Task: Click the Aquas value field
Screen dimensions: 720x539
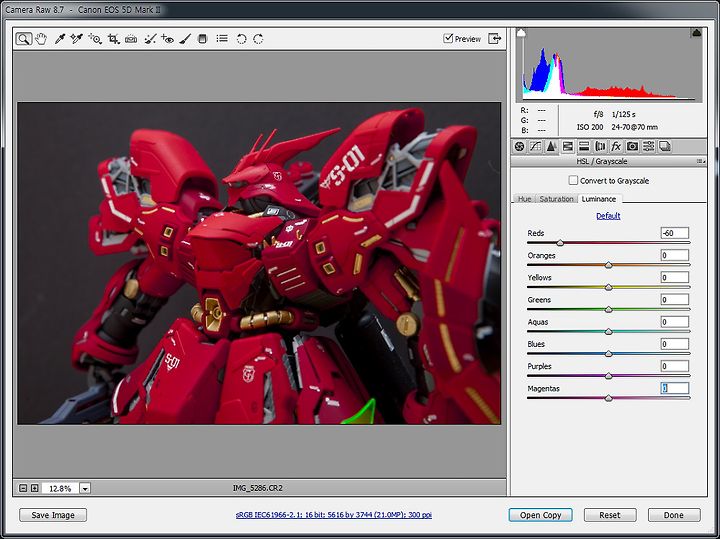Action: tap(675, 322)
